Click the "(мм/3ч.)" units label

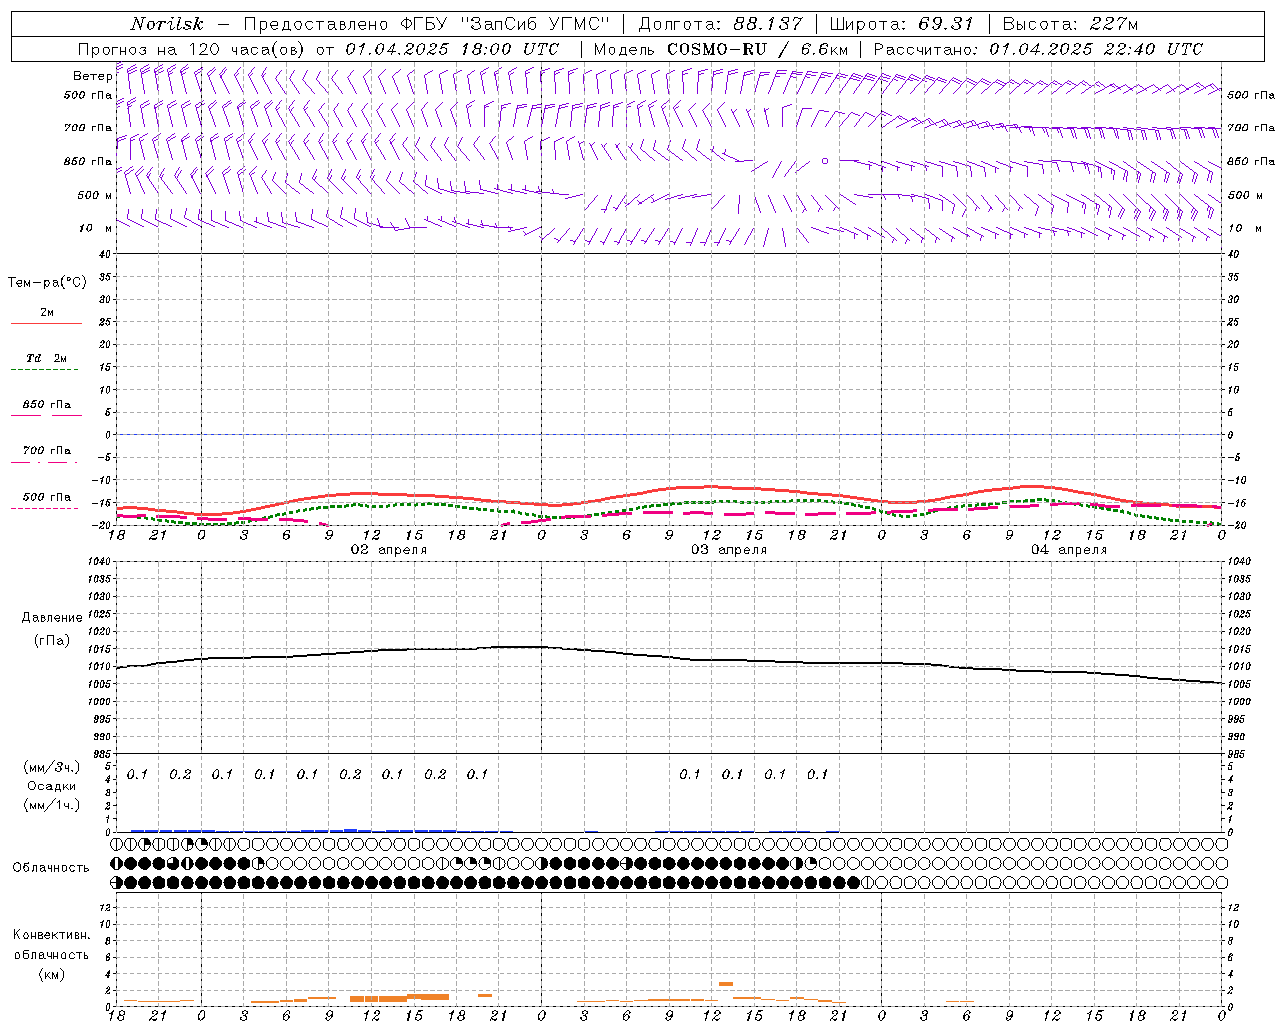[x=51, y=767]
